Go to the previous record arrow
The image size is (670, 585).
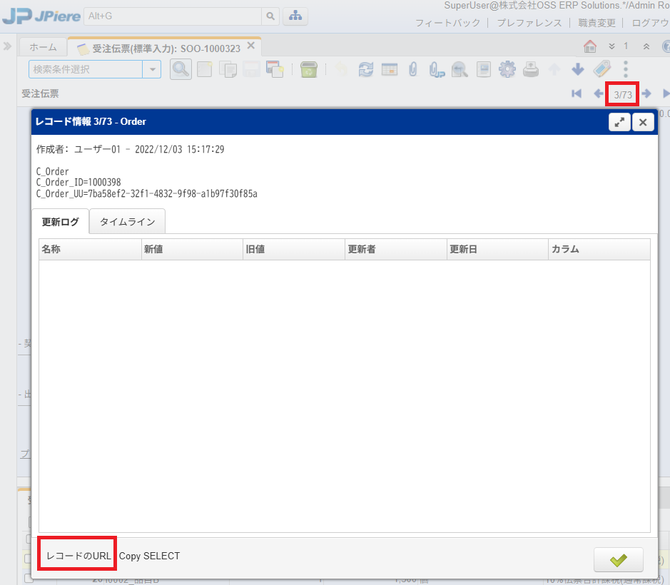599,94
